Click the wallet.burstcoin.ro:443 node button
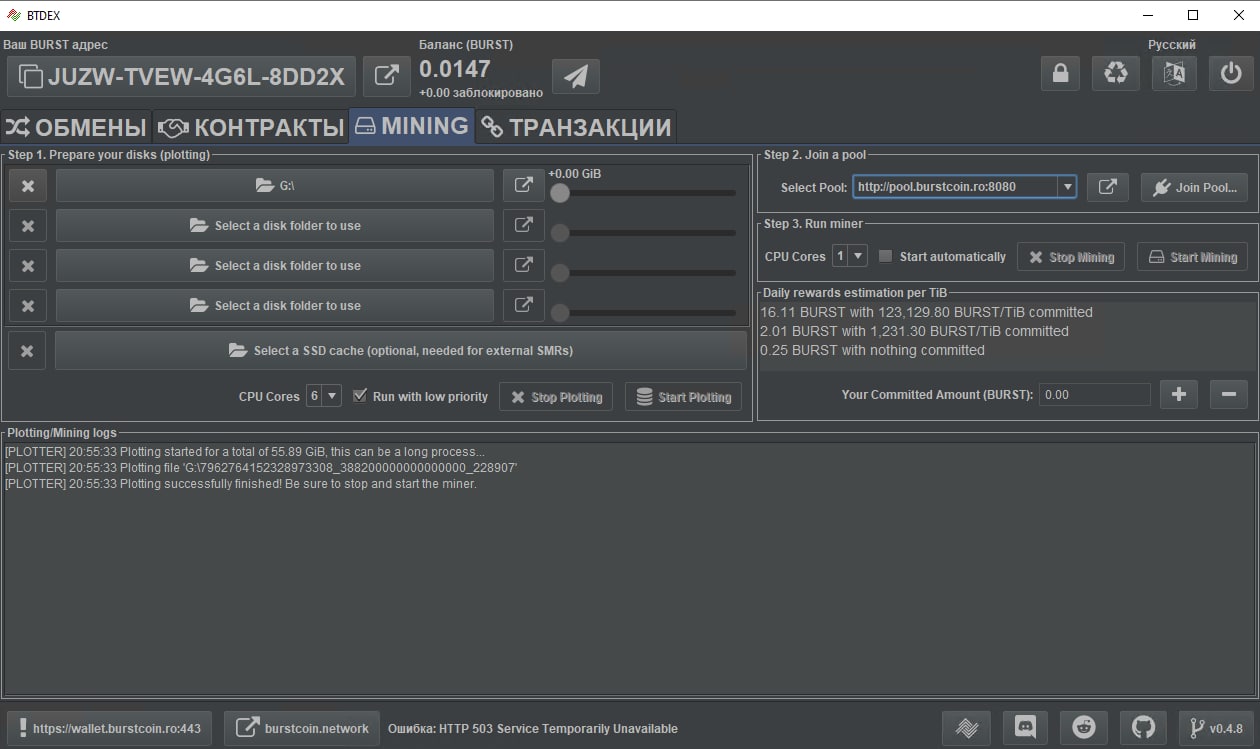The height and width of the screenshot is (749, 1260). click(109, 728)
